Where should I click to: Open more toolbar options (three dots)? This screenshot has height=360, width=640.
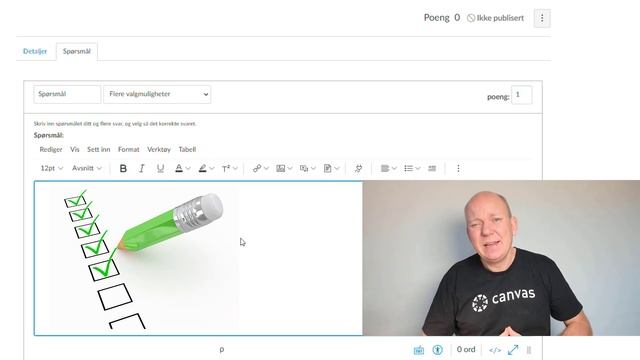point(458,168)
